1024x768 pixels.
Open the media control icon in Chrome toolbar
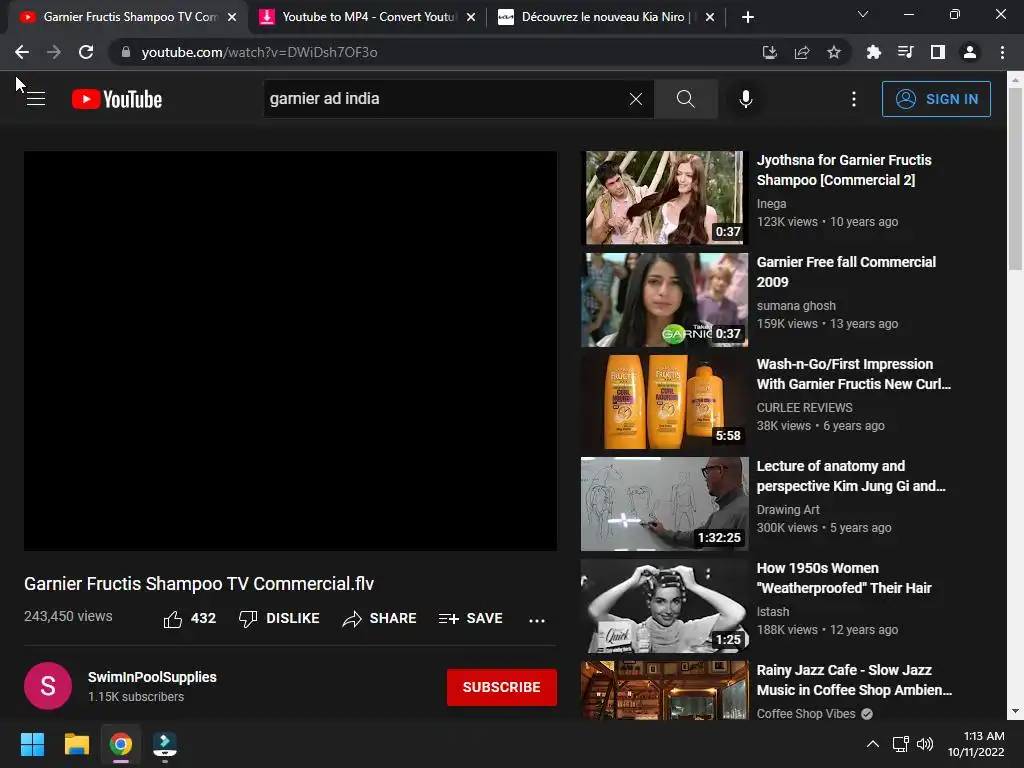click(x=906, y=52)
